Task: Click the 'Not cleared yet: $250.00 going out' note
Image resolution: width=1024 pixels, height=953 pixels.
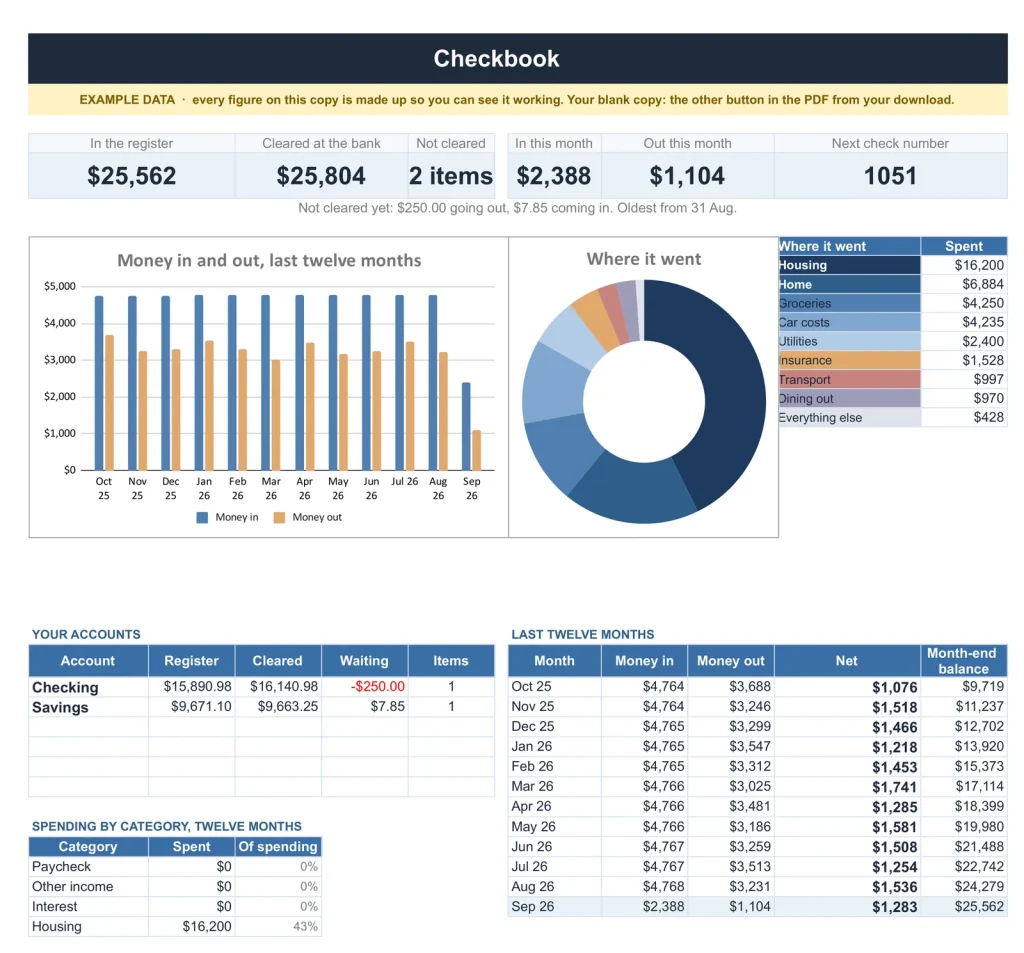Action: (x=517, y=208)
